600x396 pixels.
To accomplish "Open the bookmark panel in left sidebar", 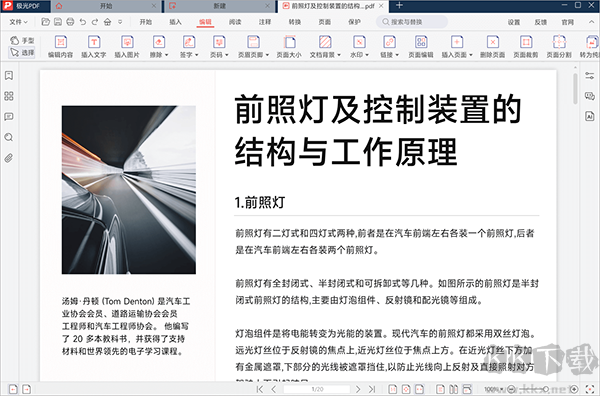I will [x=9, y=75].
